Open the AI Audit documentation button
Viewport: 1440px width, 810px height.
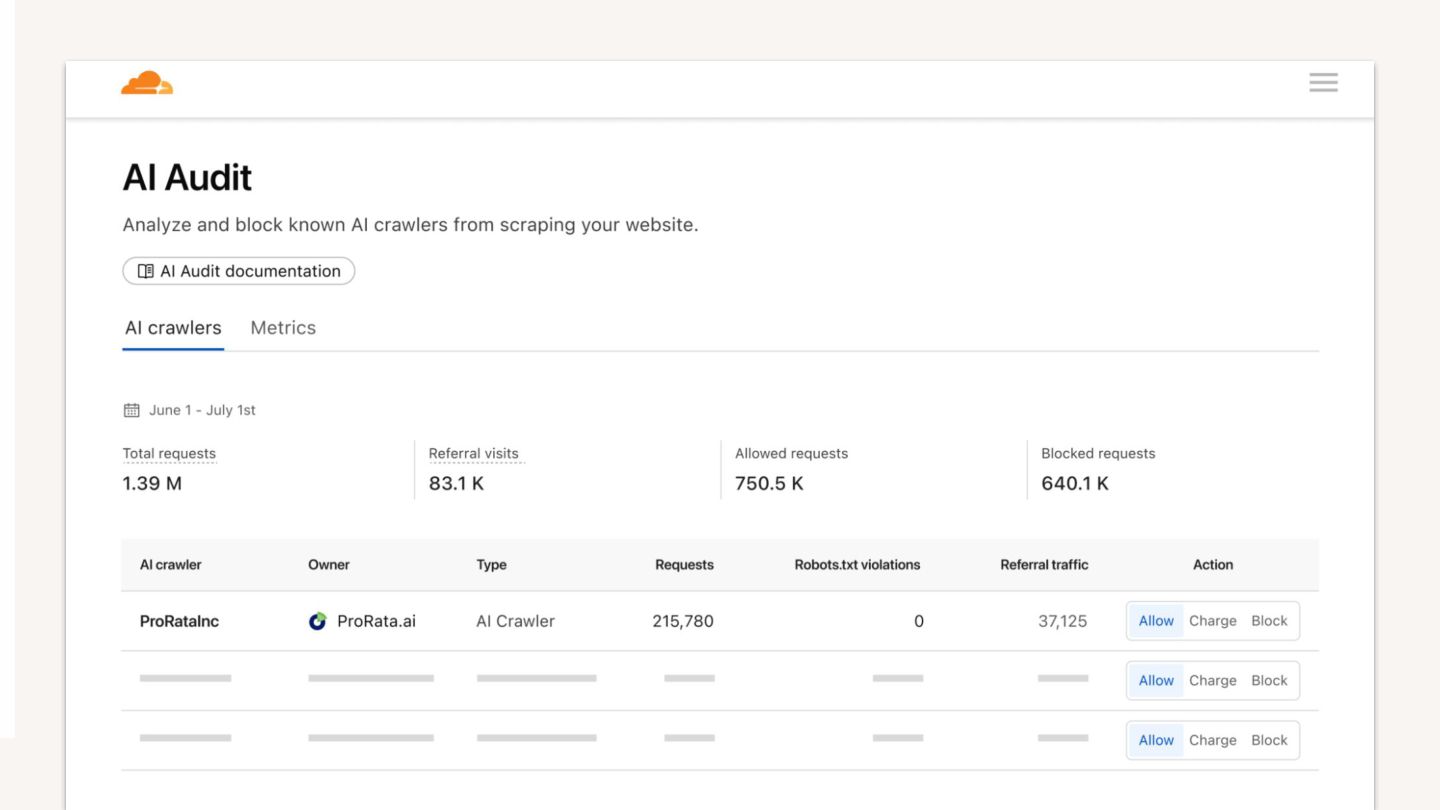coord(239,271)
